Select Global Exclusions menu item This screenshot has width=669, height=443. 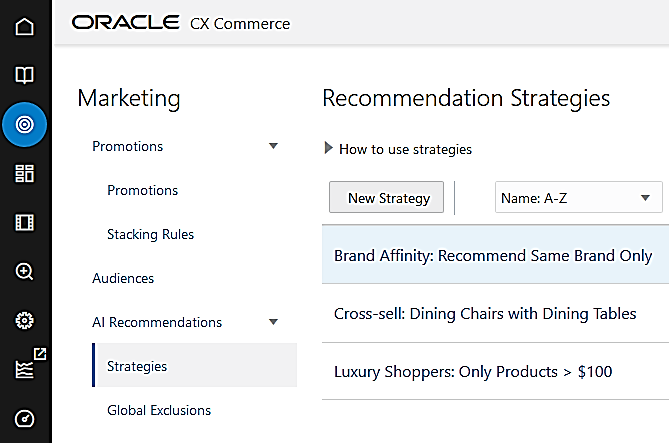159,410
